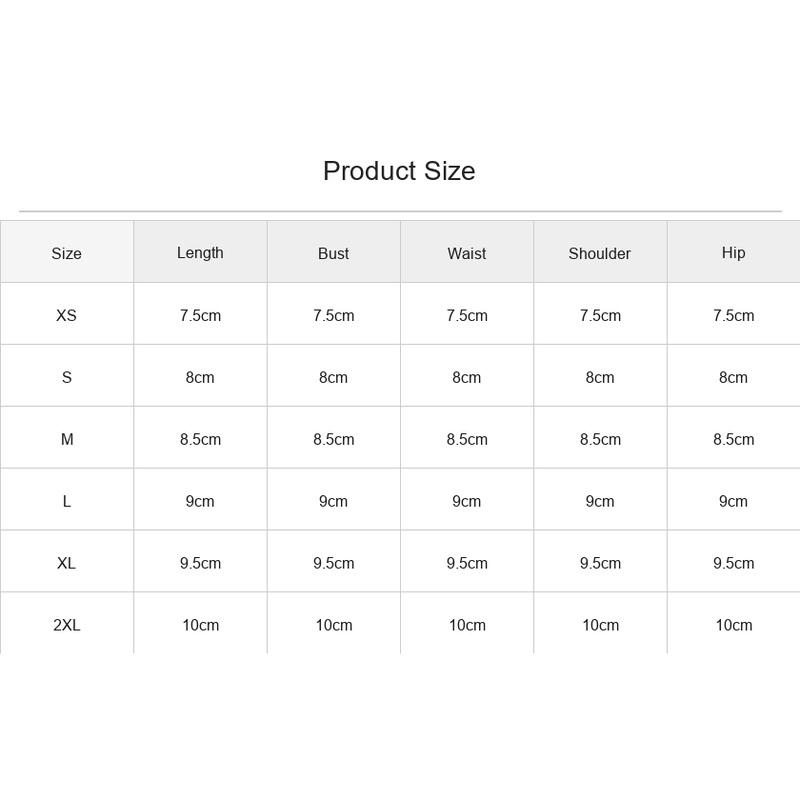The height and width of the screenshot is (800, 800).
Task: Click the 2XL Hip cell 10cm
Action: click(734, 625)
